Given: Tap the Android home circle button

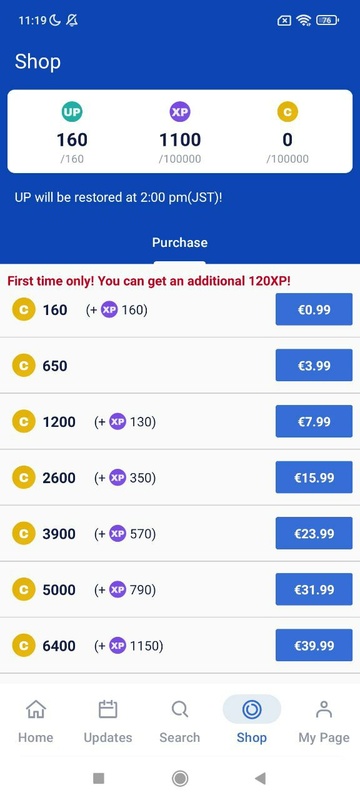Looking at the screenshot, I should (179, 778).
